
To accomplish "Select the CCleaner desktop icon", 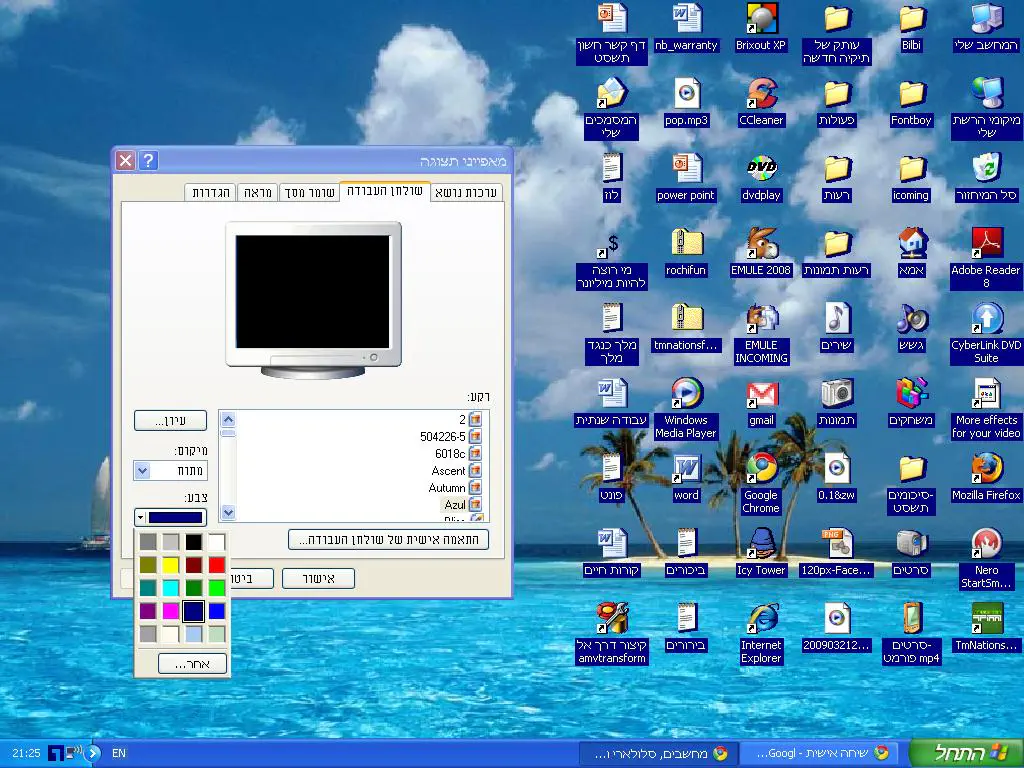I will (761, 94).
